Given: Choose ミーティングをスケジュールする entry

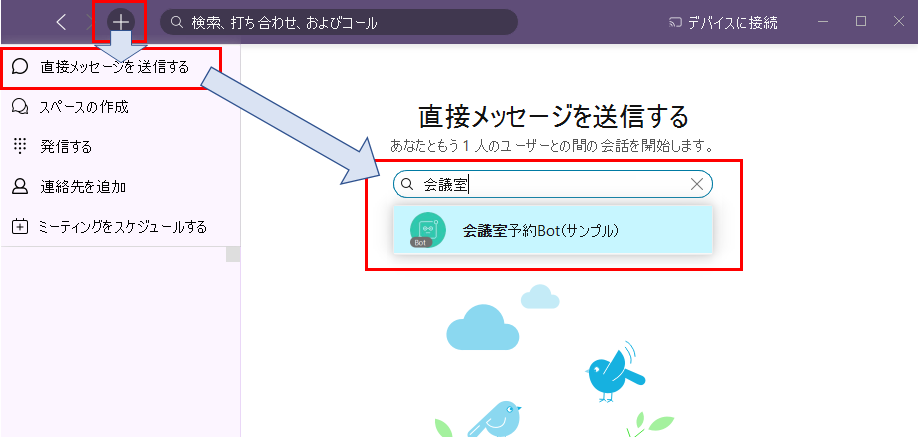Looking at the screenshot, I should pos(120,227).
